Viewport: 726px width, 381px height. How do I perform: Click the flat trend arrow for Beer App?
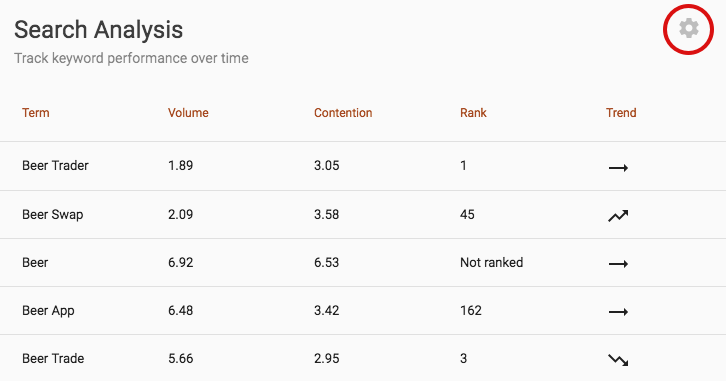(618, 312)
